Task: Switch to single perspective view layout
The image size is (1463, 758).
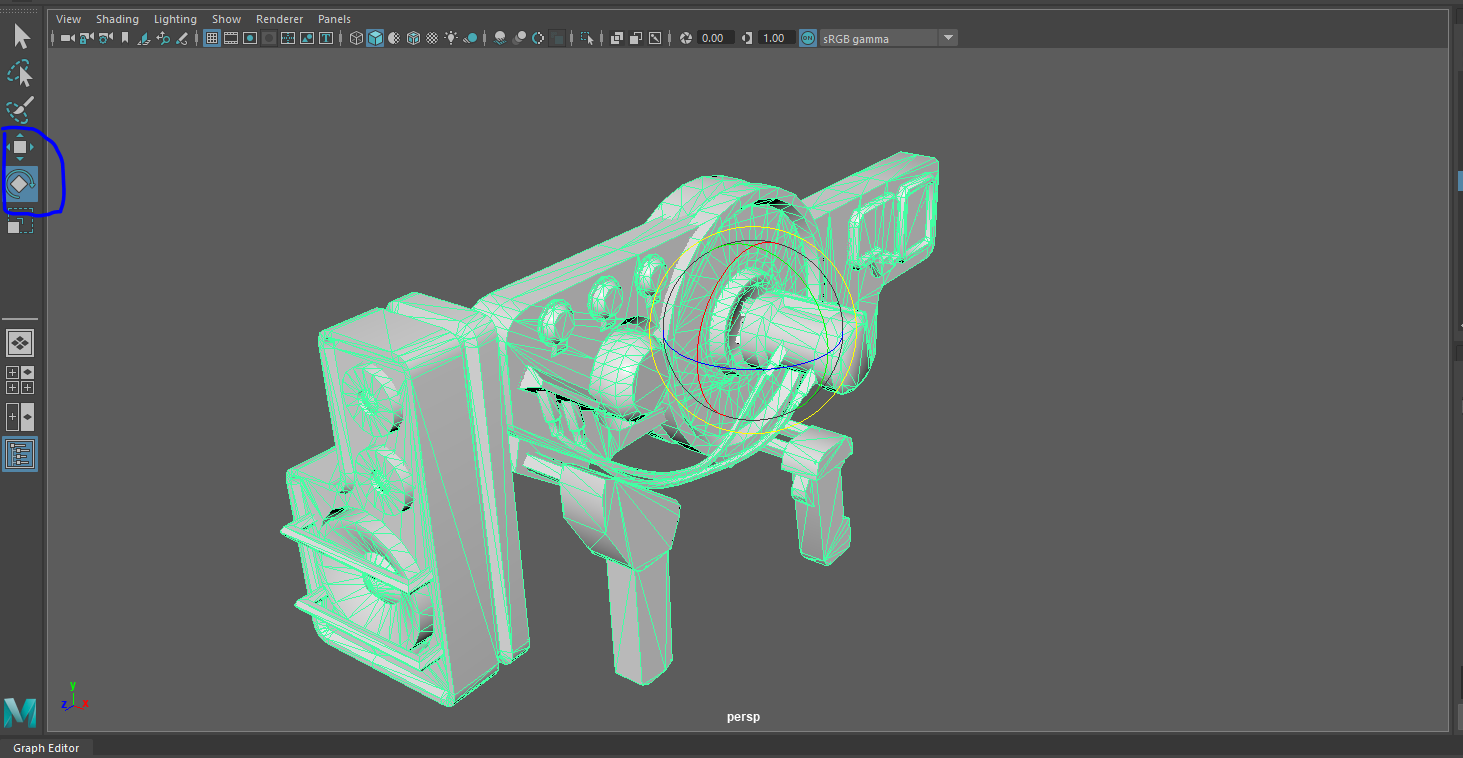Action: click(20, 343)
